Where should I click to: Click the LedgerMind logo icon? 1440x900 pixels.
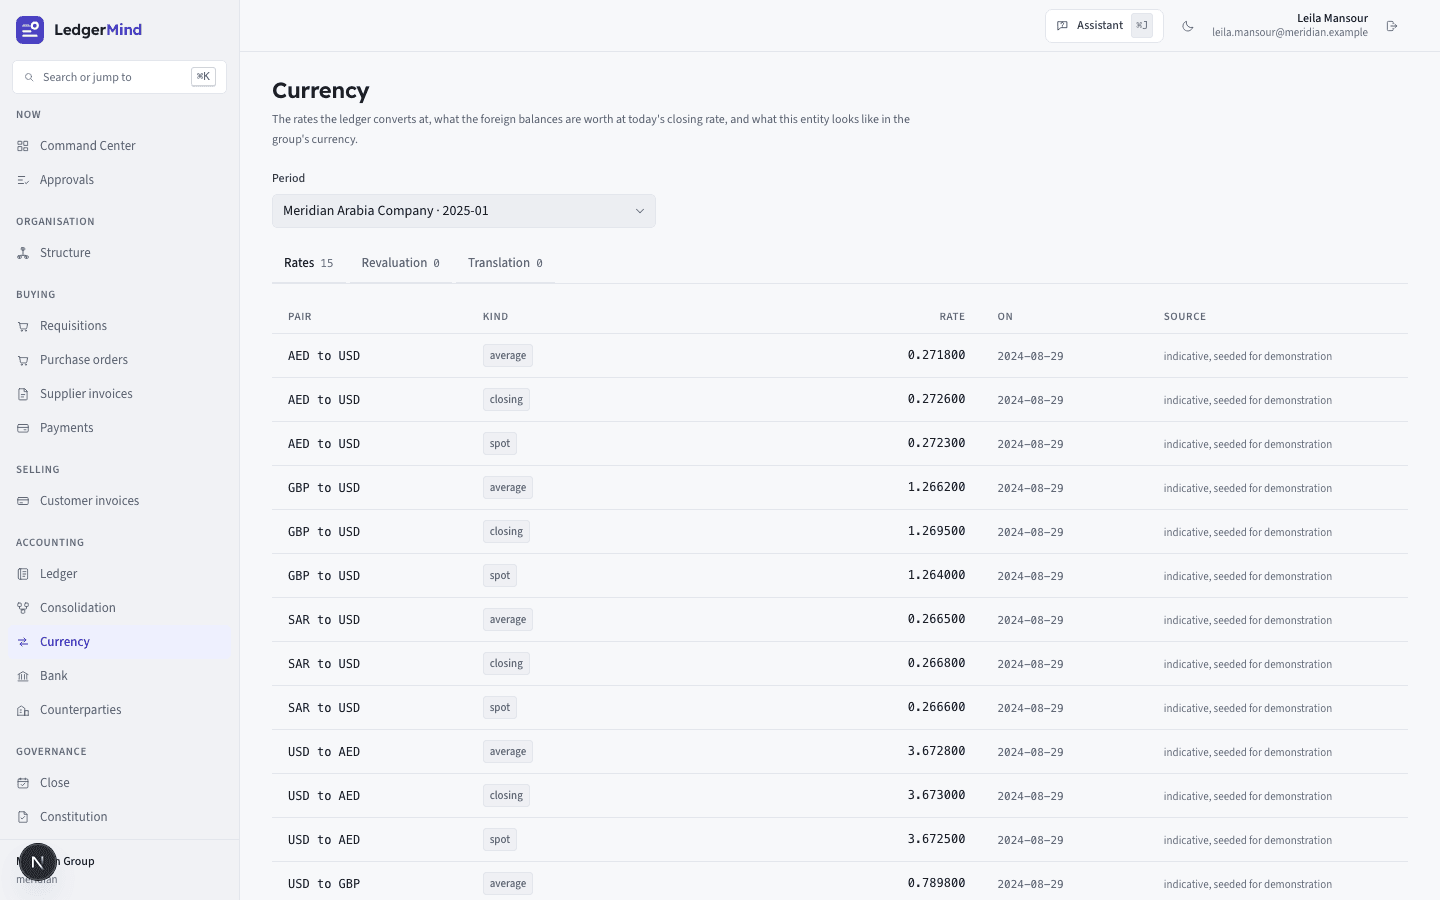coord(30,30)
